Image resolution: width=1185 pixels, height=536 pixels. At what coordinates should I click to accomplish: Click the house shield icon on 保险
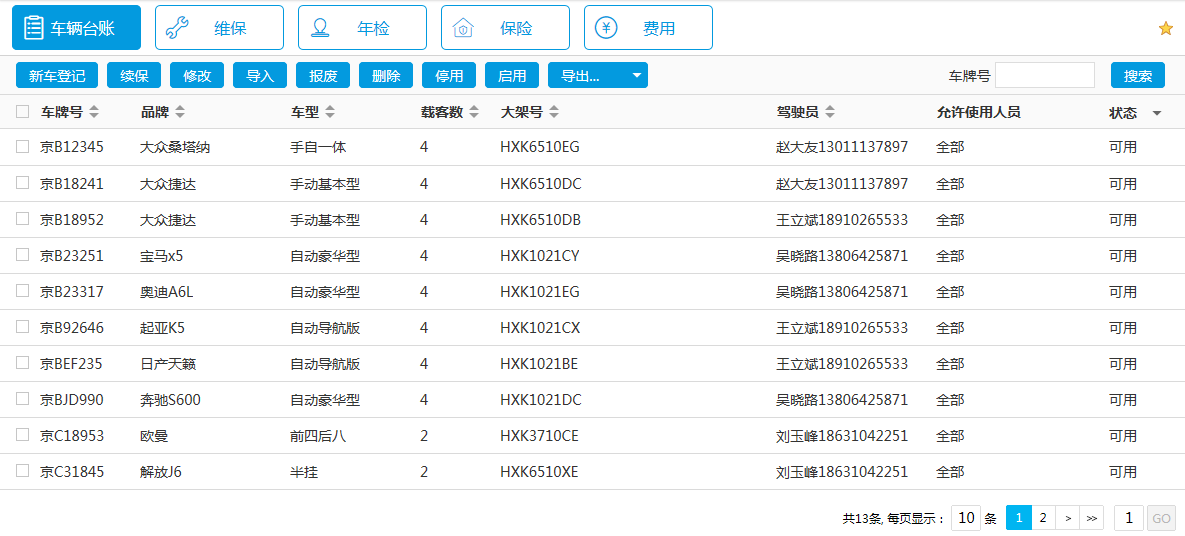[463, 28]
